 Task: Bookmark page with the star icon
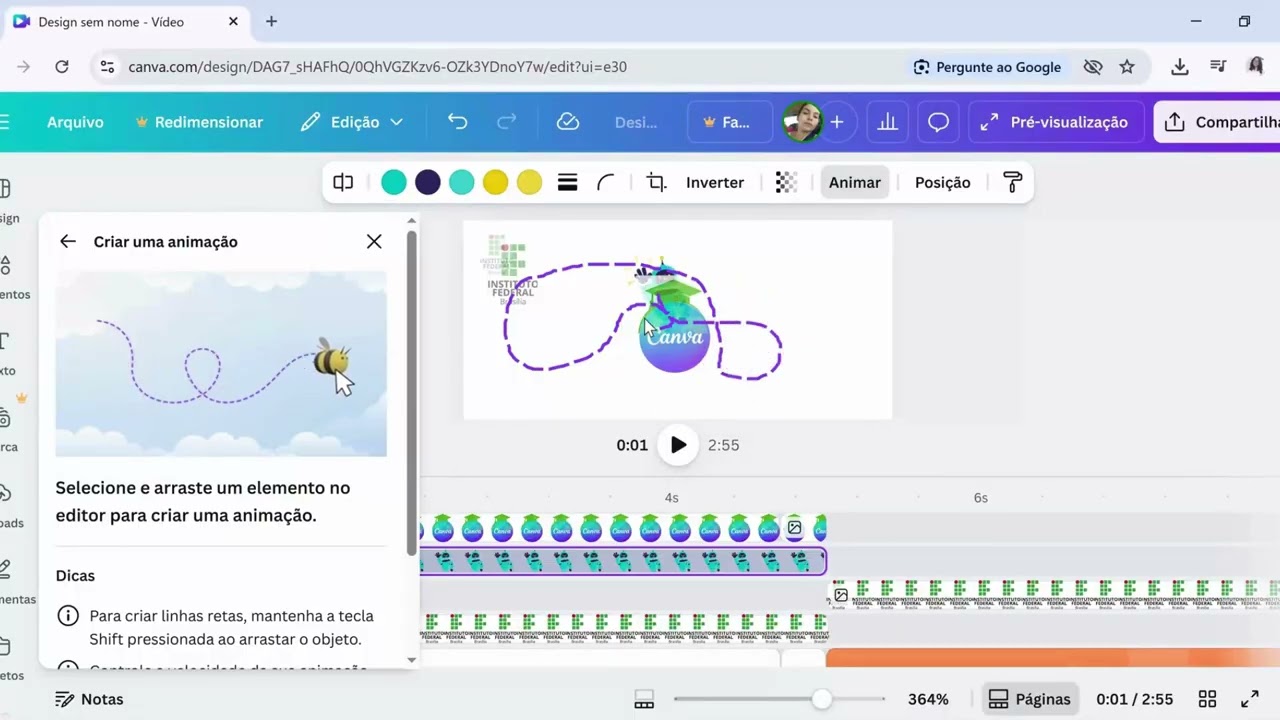pos(1127,67)
